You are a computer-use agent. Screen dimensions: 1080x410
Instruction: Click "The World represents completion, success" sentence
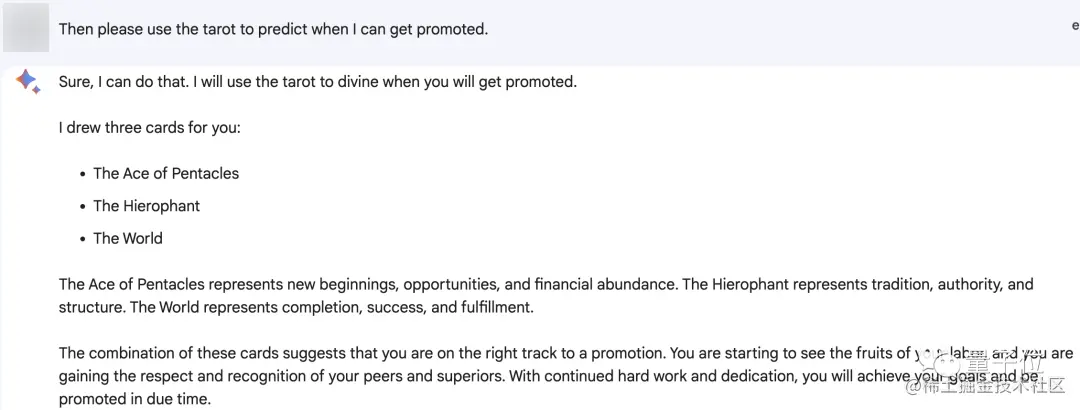332,307
